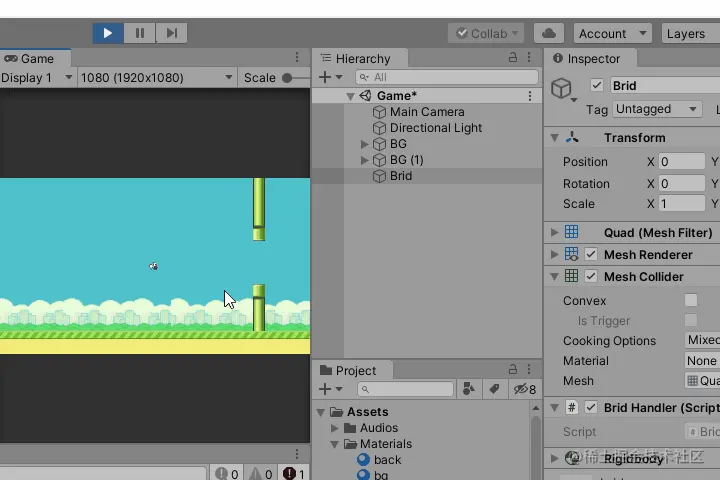Open the Project panel three-dot menu
Screen dimensions: 720x480
pos(529,369)
